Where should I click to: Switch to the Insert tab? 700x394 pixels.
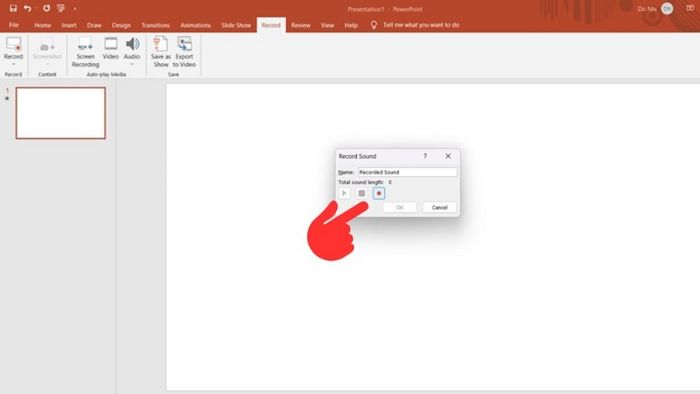(x=69, y=25)
